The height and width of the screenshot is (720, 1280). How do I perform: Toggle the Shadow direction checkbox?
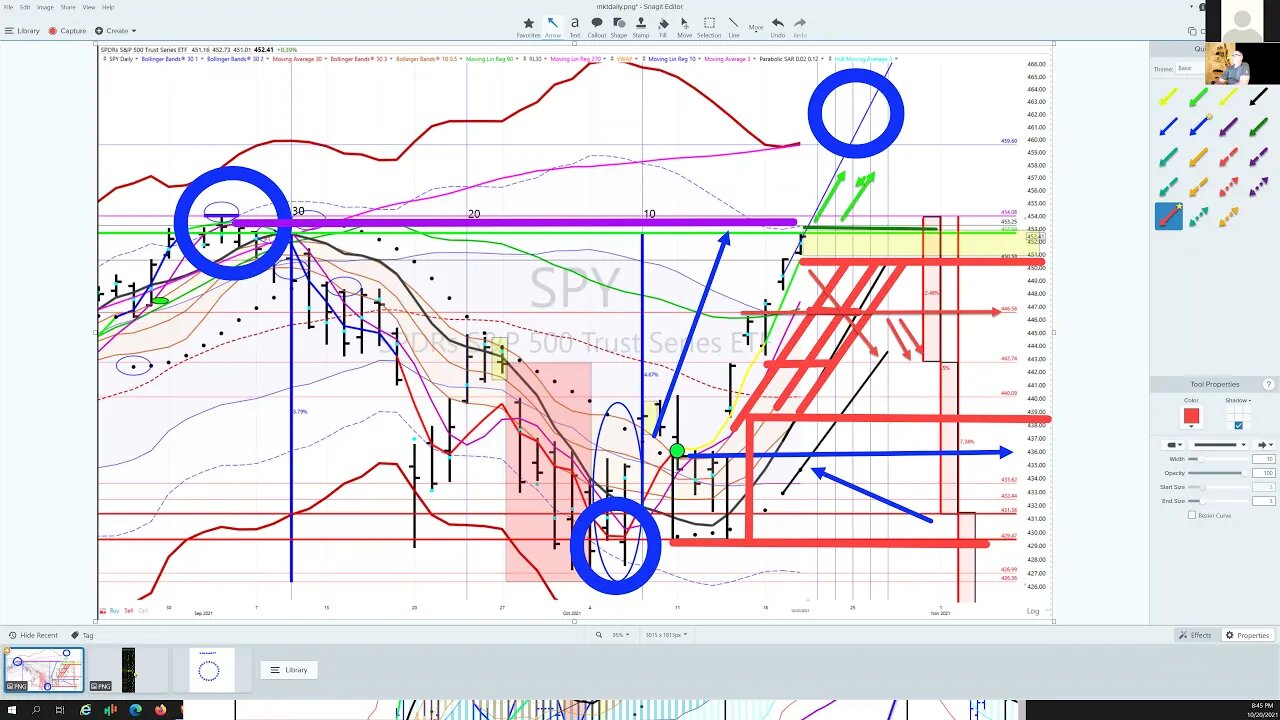1238,425
